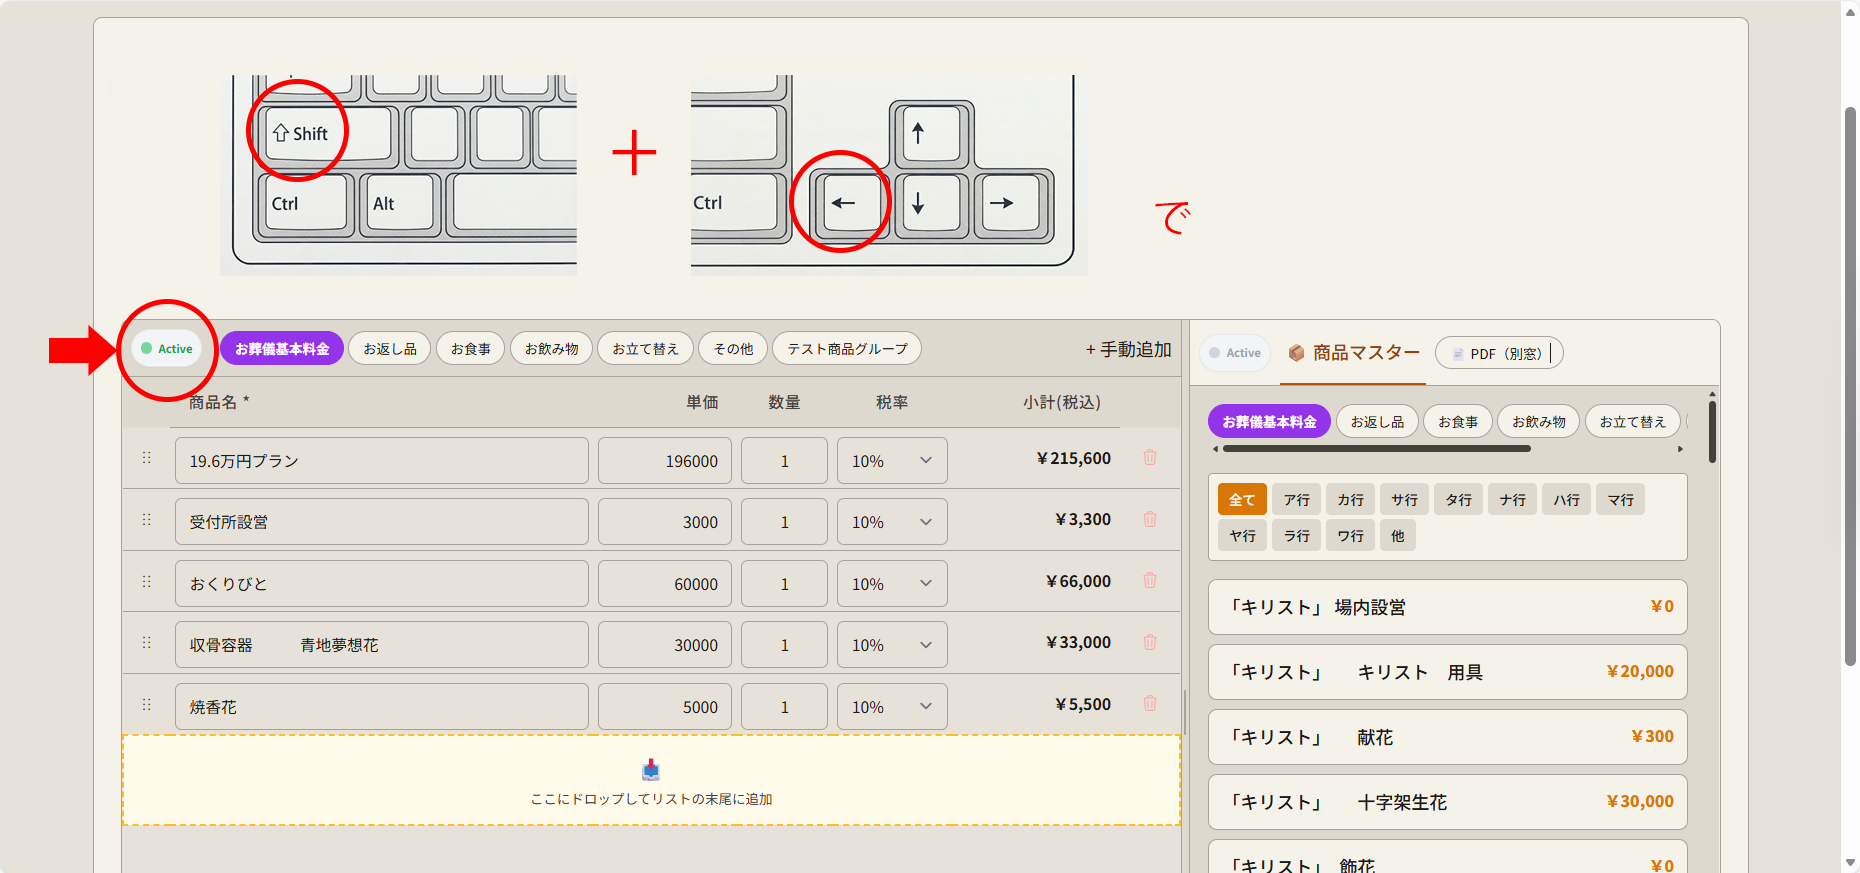Filter products by サ行
The width and height of the screenshot is (1860, 873).
(x=1404, y=499)
